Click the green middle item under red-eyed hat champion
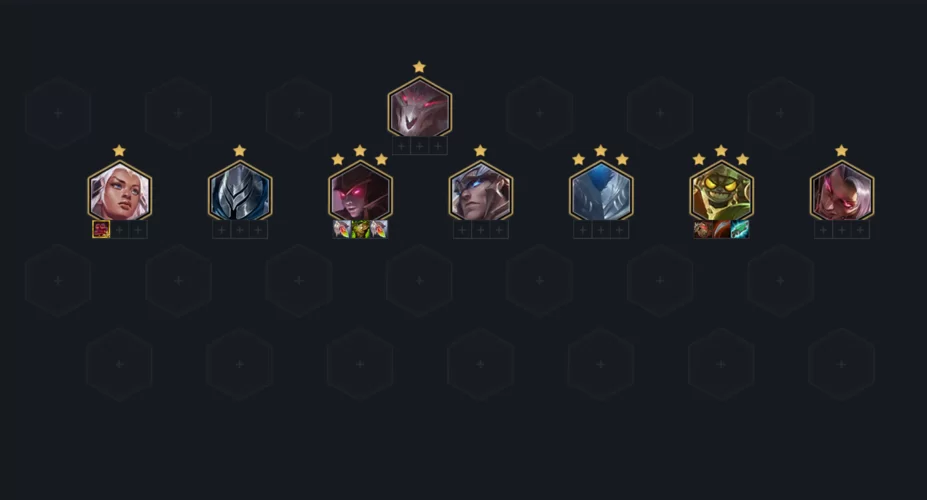The width and height of the screenshot is (927, 500). [361, 229]
